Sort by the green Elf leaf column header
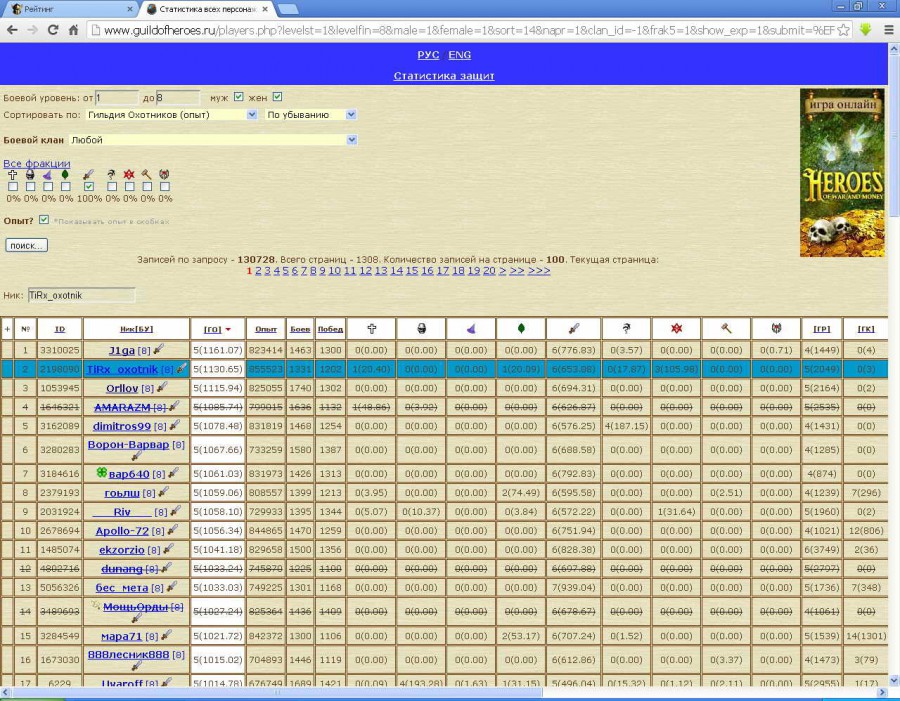Image resolution: width=900 pixels, height=701 pixels. [x=521, y=328]
